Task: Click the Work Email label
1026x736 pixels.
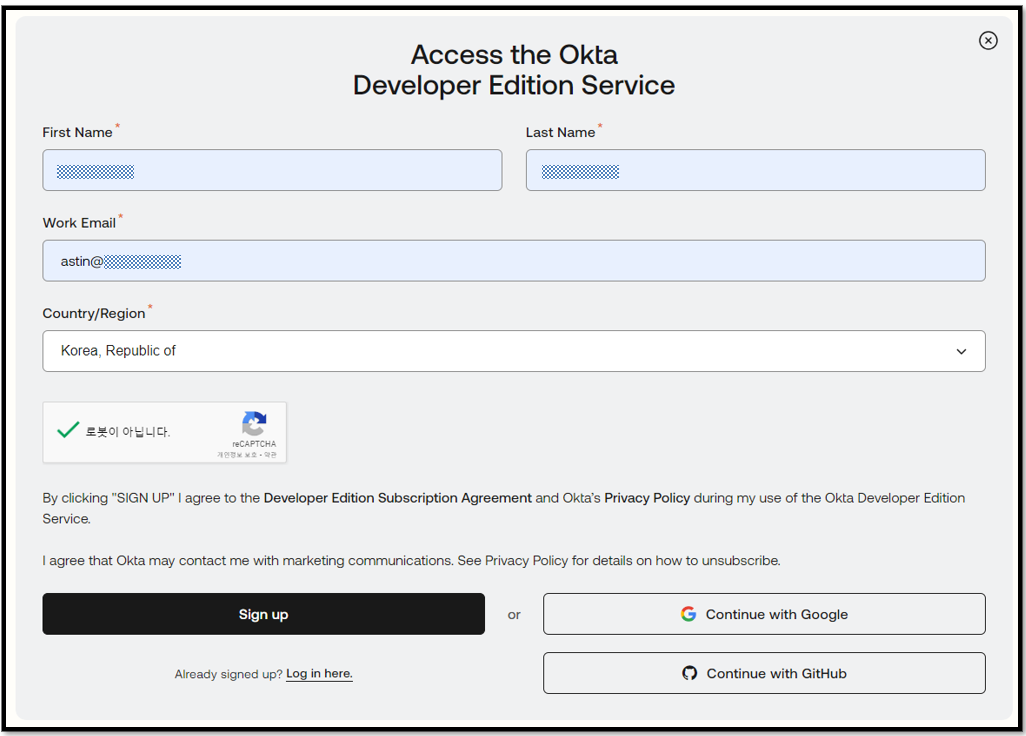Action: tap(79, 222)
